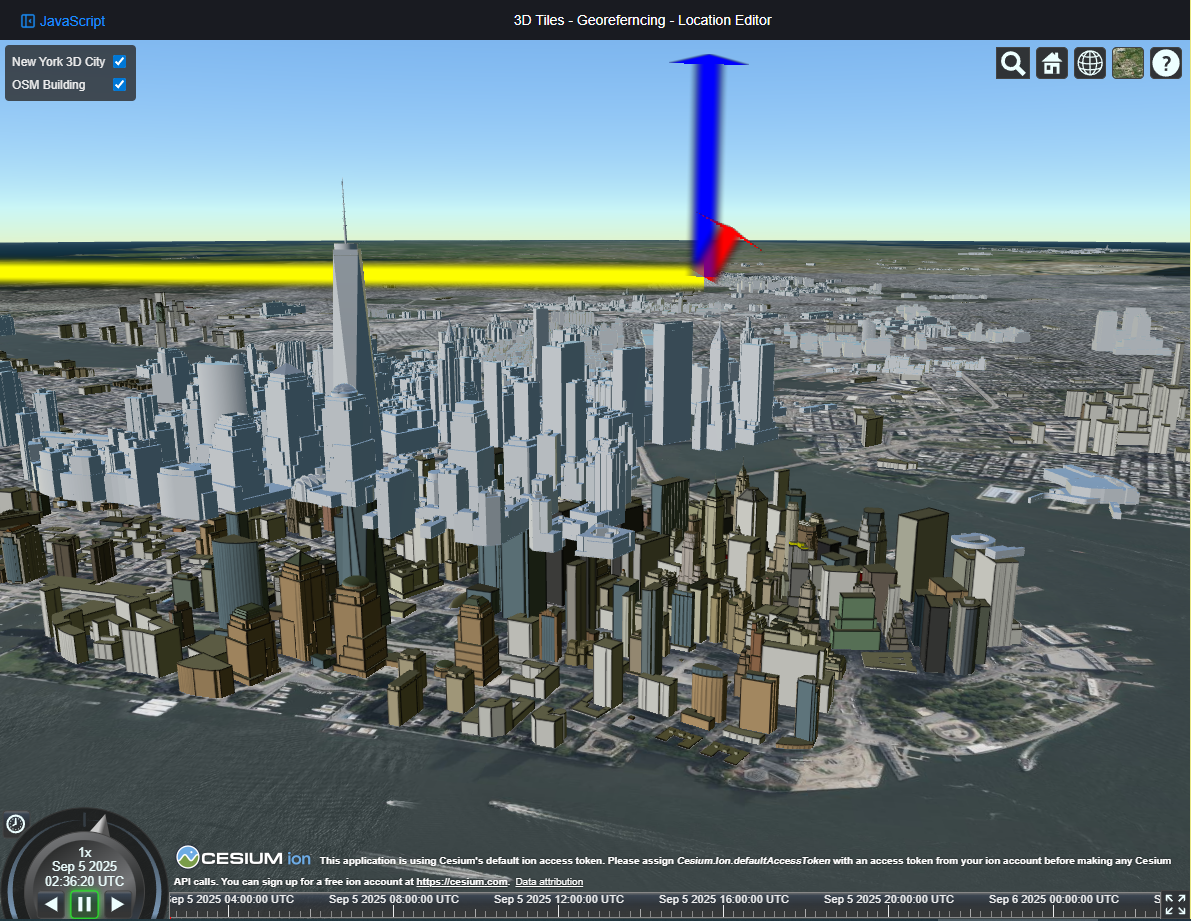
Task: Toggle the OSM Building checkbox
Action: click(x=119, y=84)
